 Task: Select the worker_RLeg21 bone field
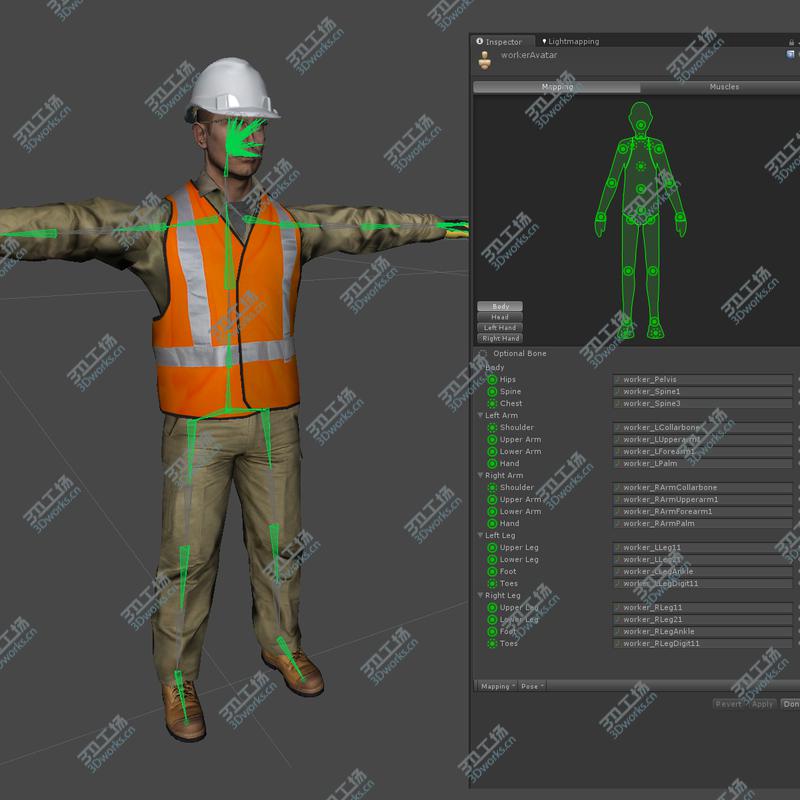click(703, 619)
